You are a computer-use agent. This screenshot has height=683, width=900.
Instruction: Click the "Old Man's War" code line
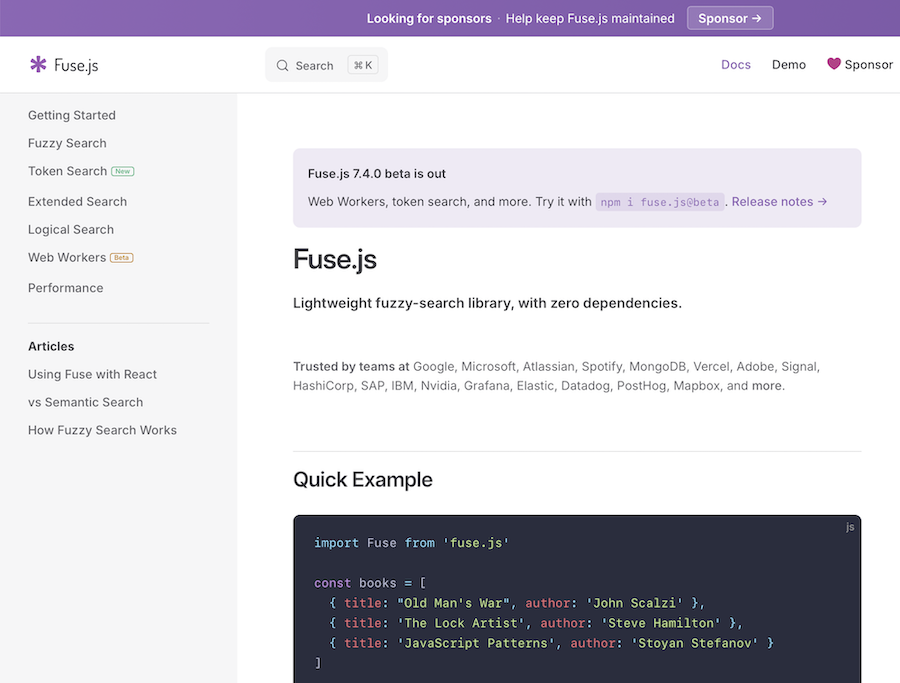point(517,603)
